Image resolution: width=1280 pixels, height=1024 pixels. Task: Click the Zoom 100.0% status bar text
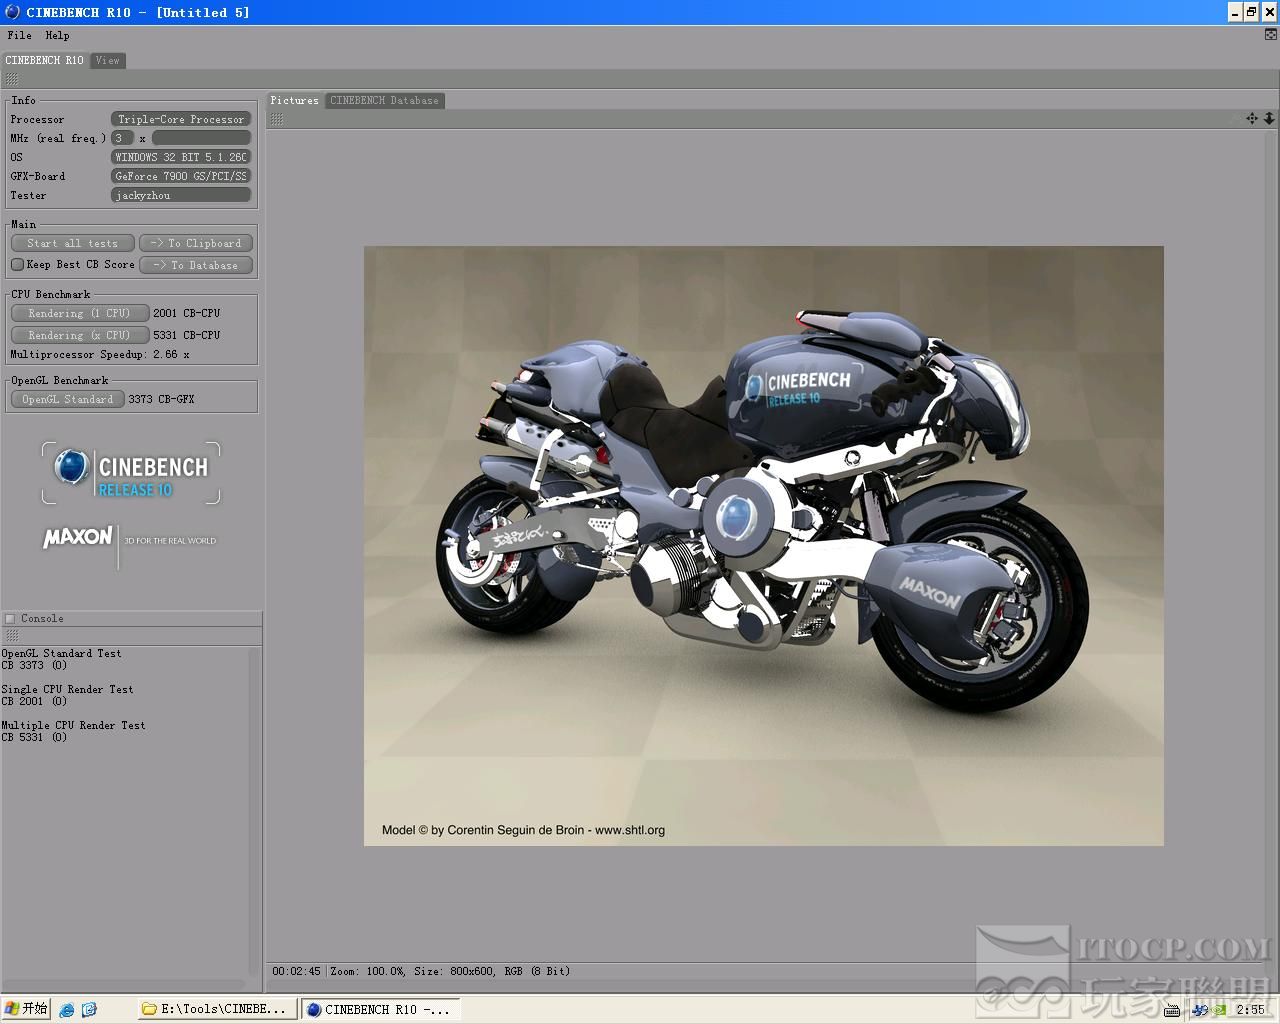[368, 971]
